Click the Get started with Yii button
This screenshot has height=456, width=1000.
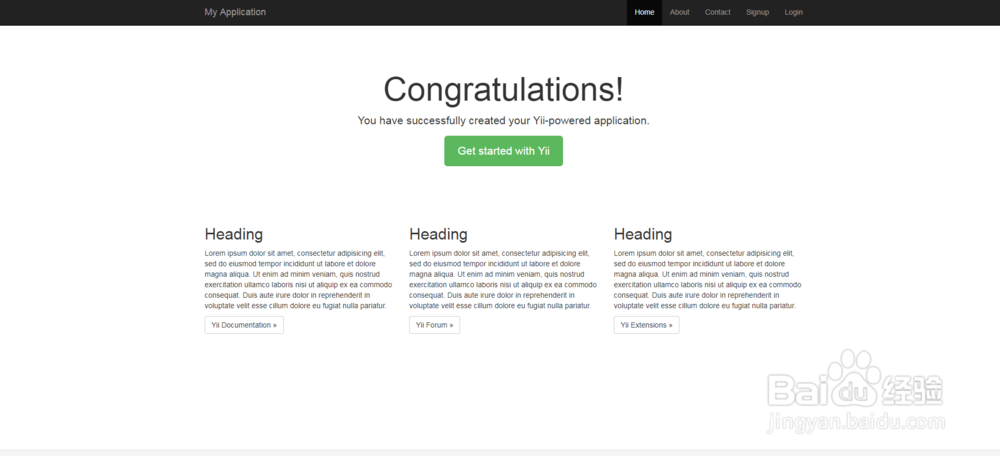tap(503, 151)
